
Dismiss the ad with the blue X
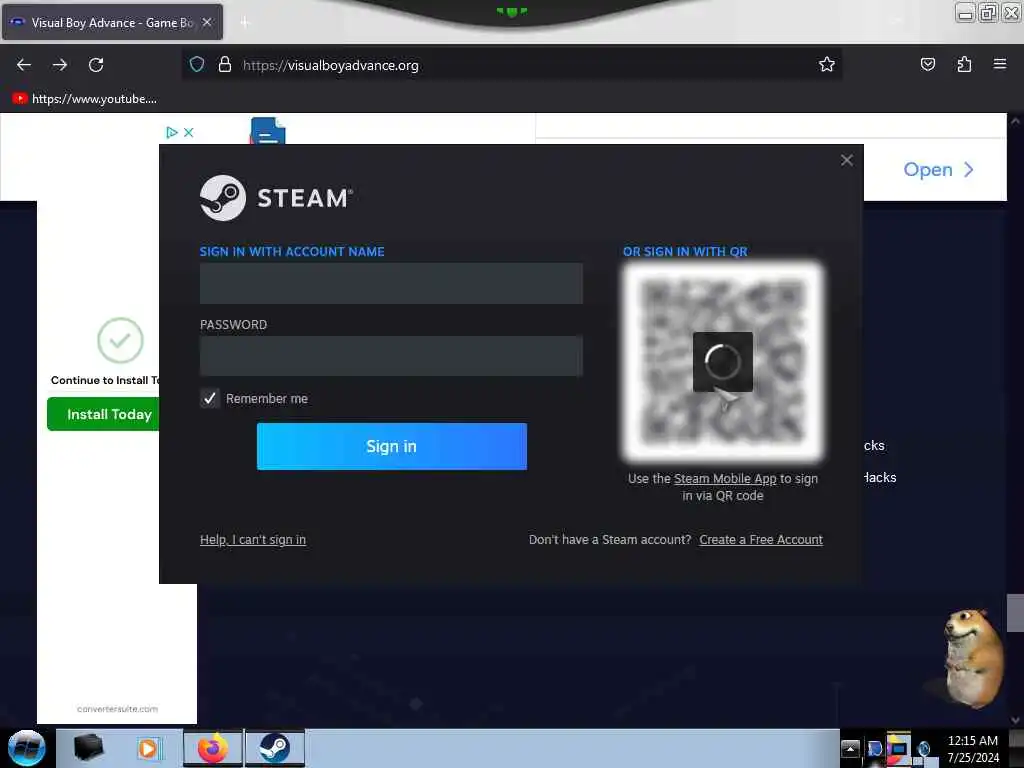[x=189, y=133]
